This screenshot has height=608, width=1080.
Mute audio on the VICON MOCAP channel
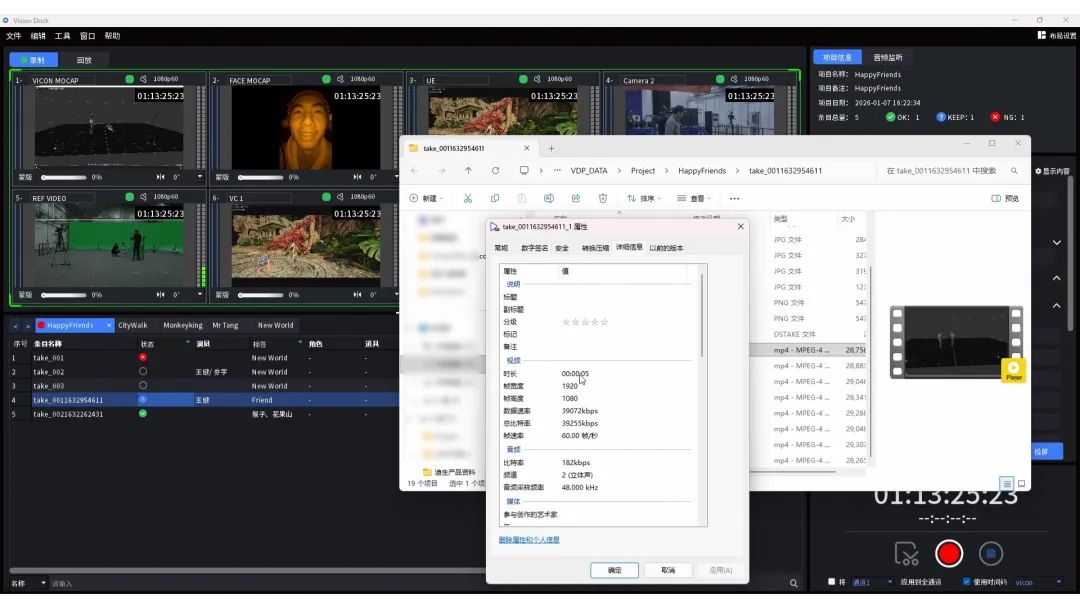[143, 79]
